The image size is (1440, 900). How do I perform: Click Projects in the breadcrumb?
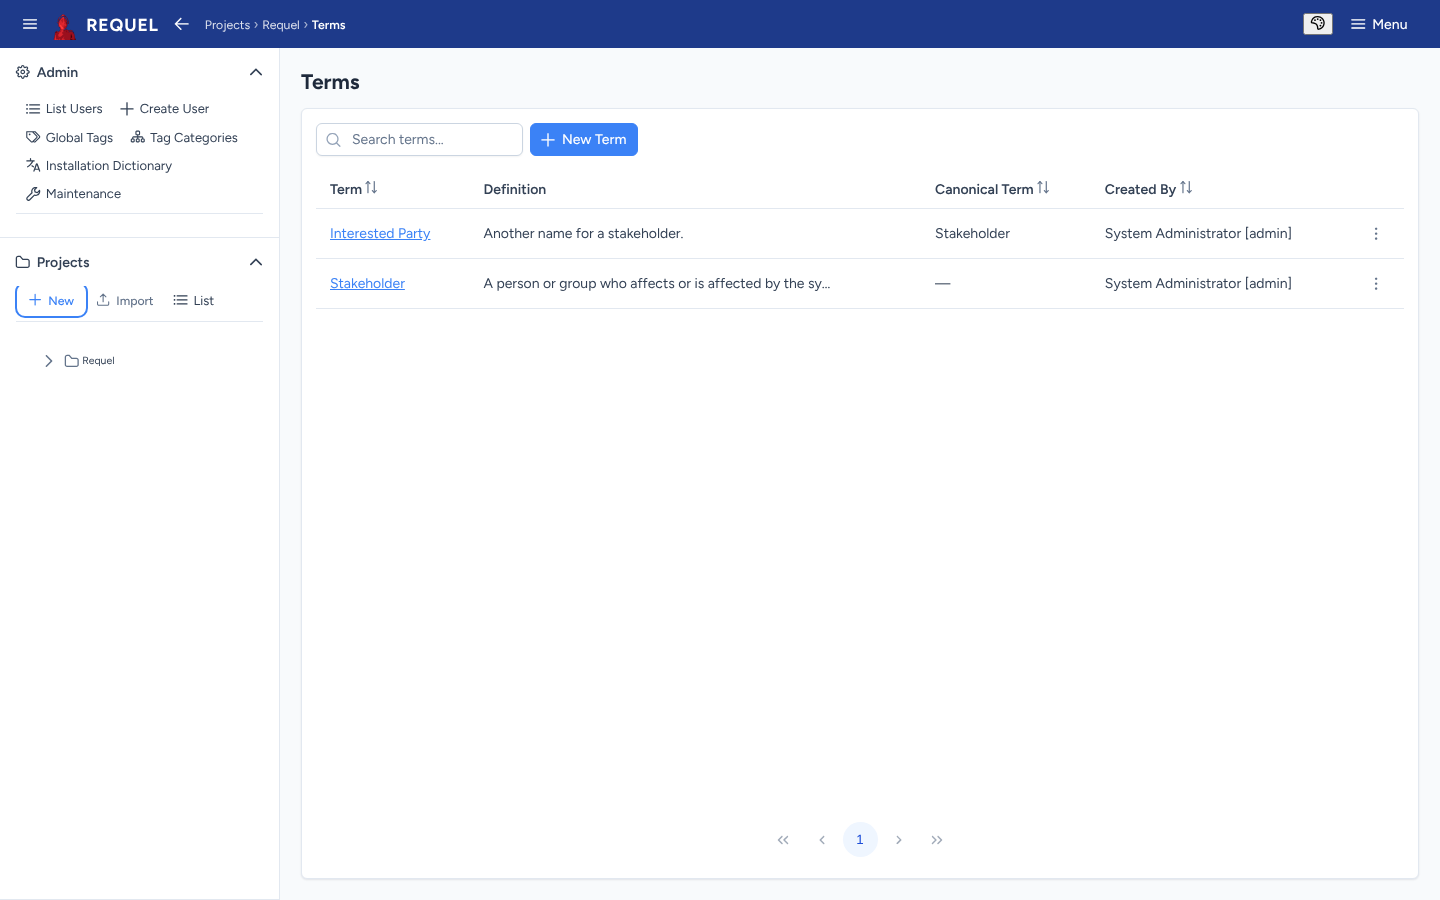tap(227, 25)
